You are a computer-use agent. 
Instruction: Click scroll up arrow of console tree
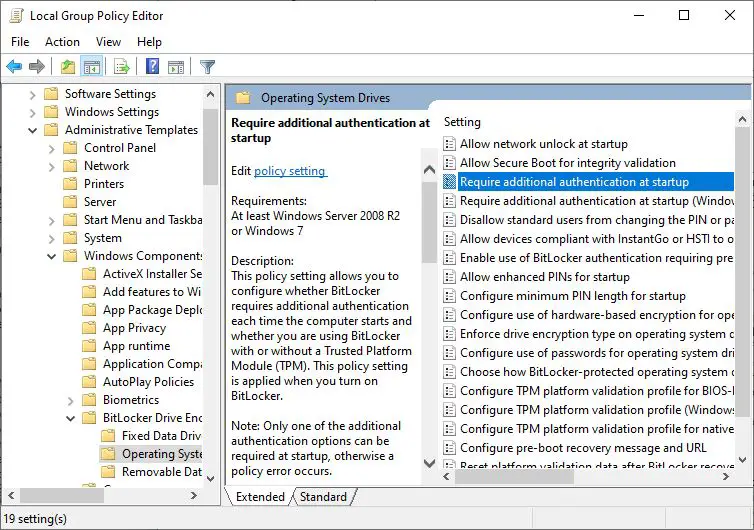(210, 94)
